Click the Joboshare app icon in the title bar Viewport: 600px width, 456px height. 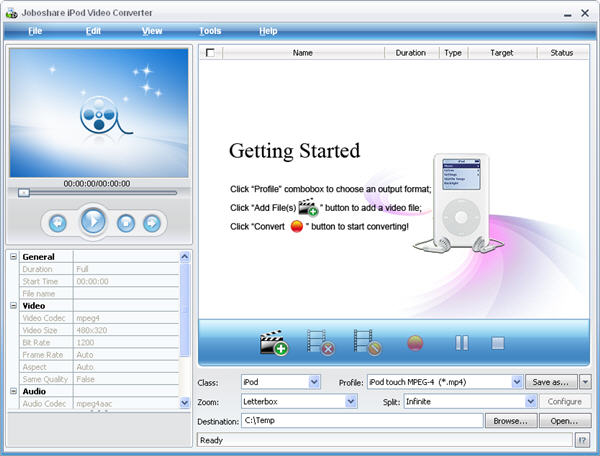click(x=12, y=13)
